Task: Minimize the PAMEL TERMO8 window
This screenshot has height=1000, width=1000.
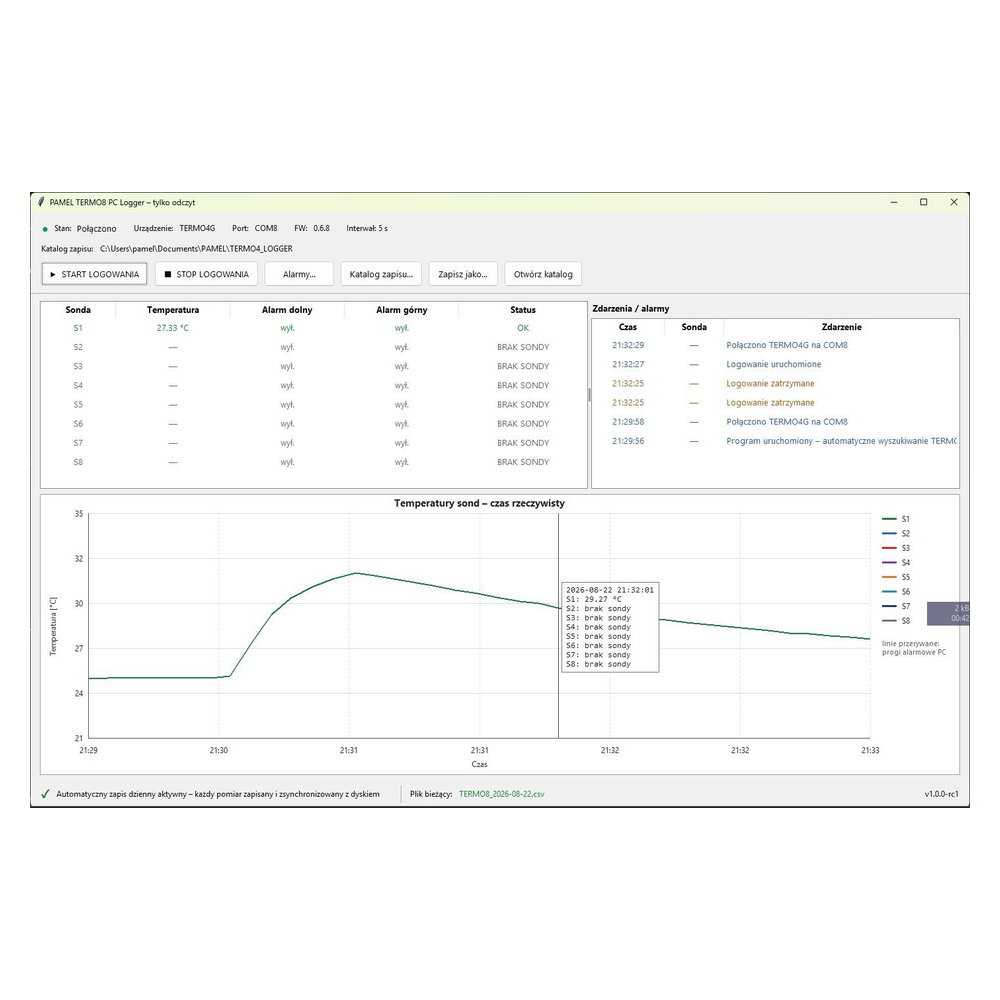Action: coord(893,202)
